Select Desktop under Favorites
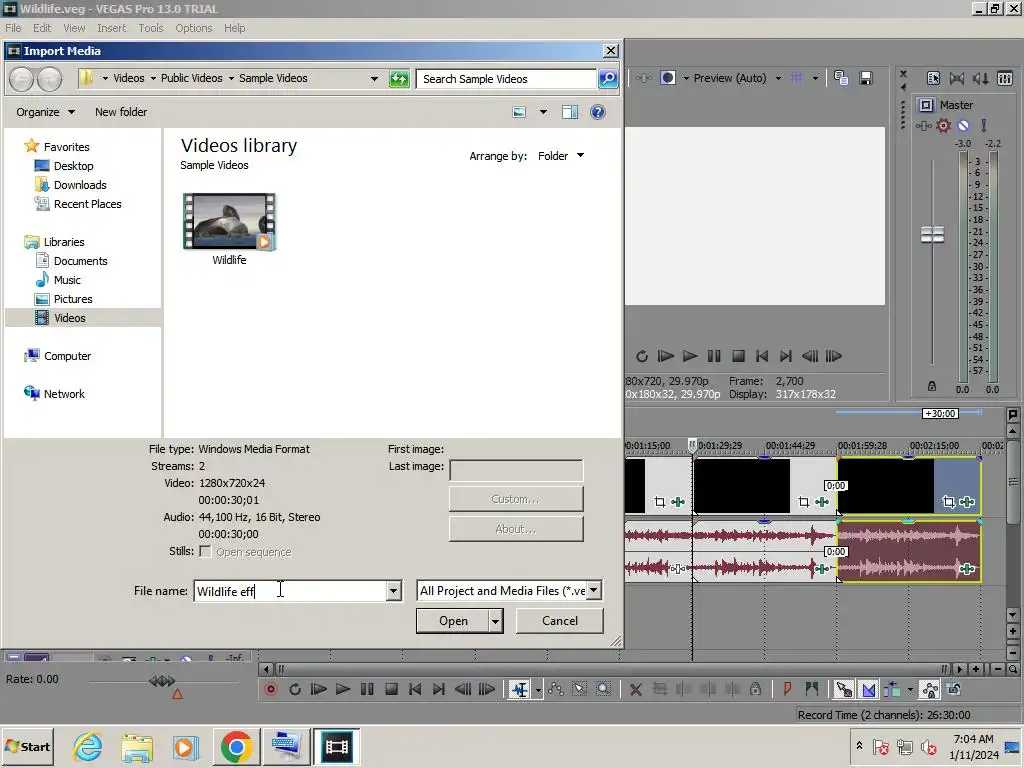This screenshot has width=1024, height=768. [x=73, y=166]
